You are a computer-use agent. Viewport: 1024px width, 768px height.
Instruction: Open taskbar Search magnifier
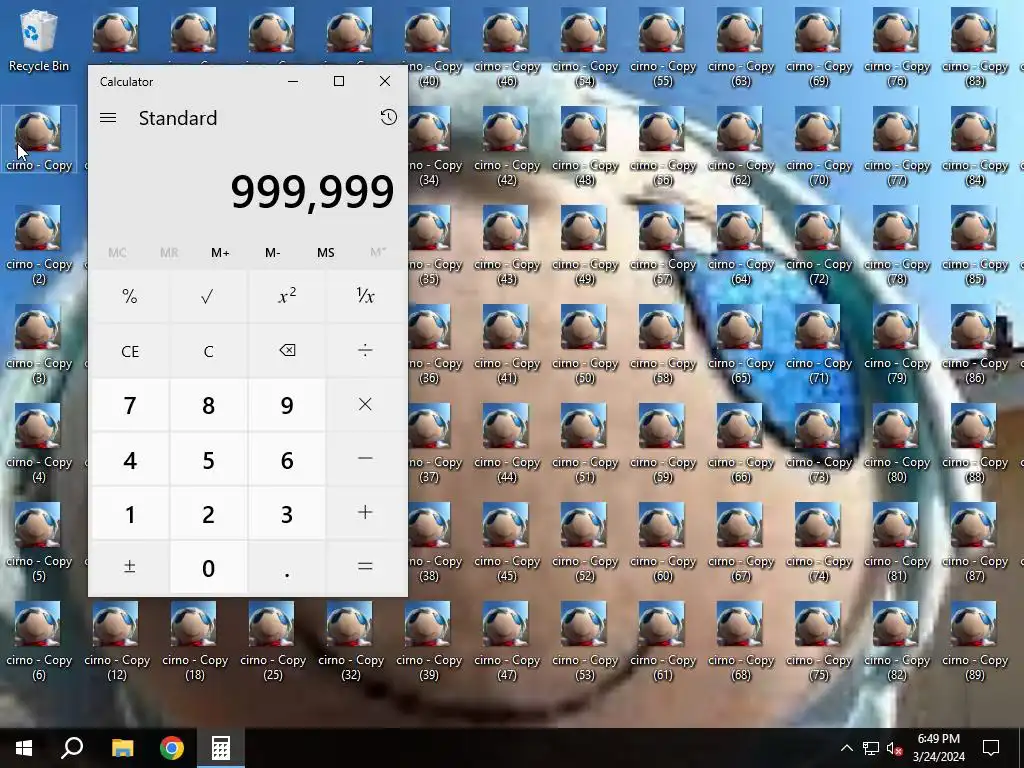coord(72,748)
